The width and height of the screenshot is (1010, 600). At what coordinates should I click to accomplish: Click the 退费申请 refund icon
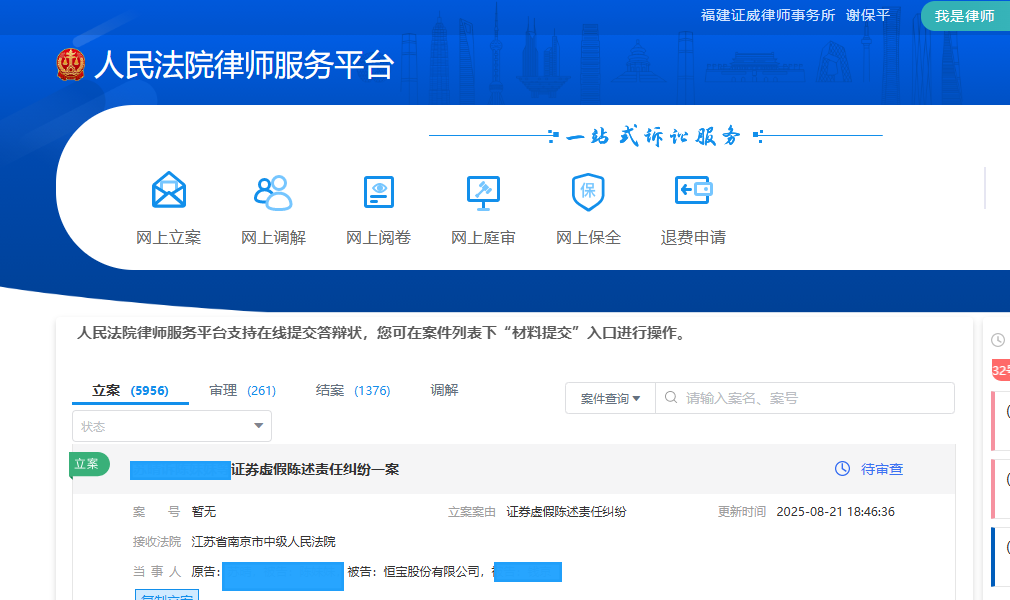[692, 191]
